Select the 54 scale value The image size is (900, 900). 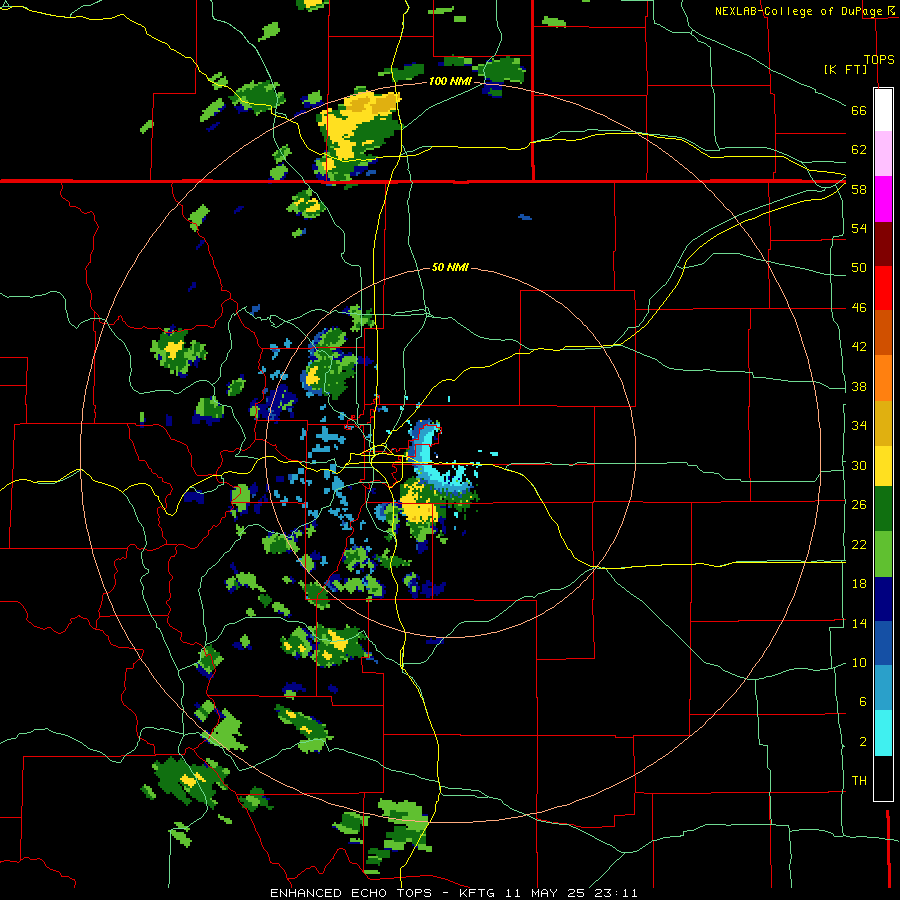859,228
